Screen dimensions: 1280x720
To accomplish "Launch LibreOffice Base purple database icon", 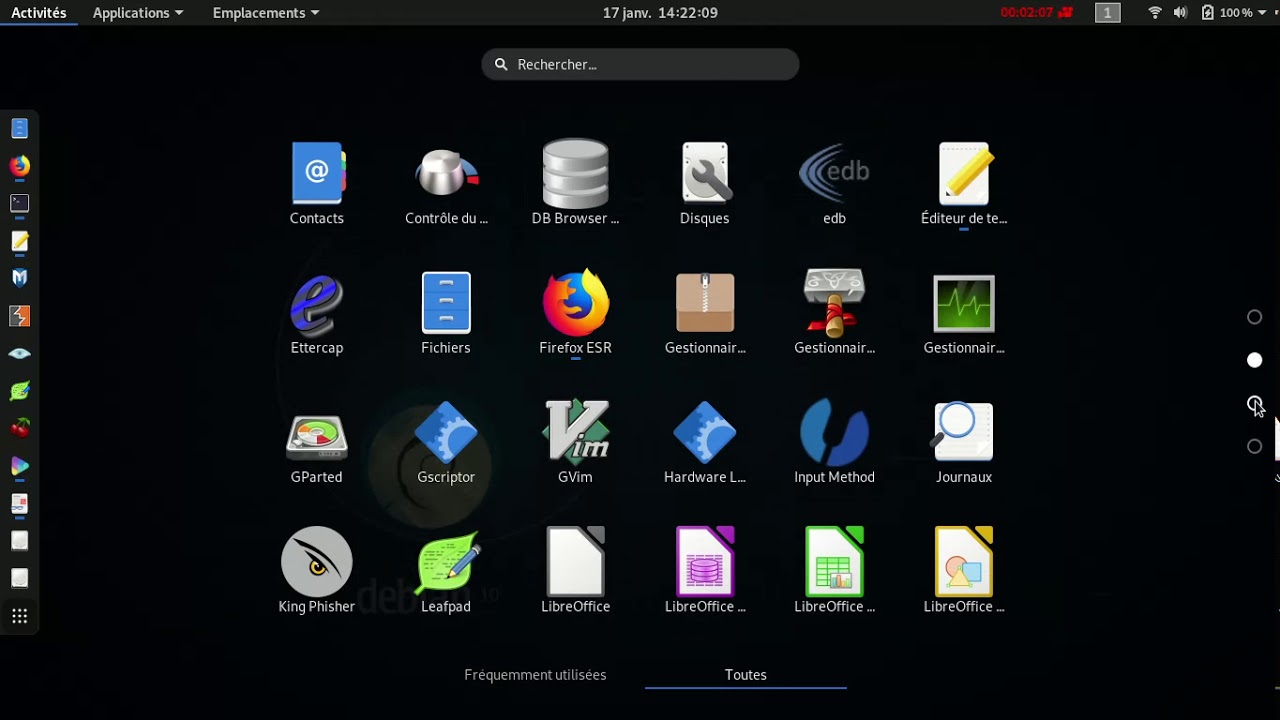I will (705, 573).
